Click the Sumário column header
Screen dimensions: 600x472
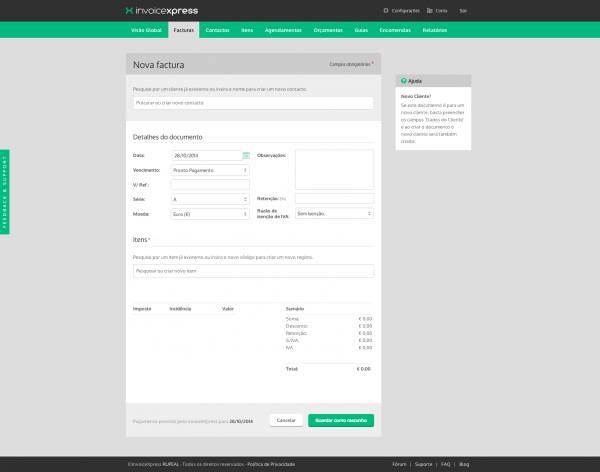coord(295,309)
